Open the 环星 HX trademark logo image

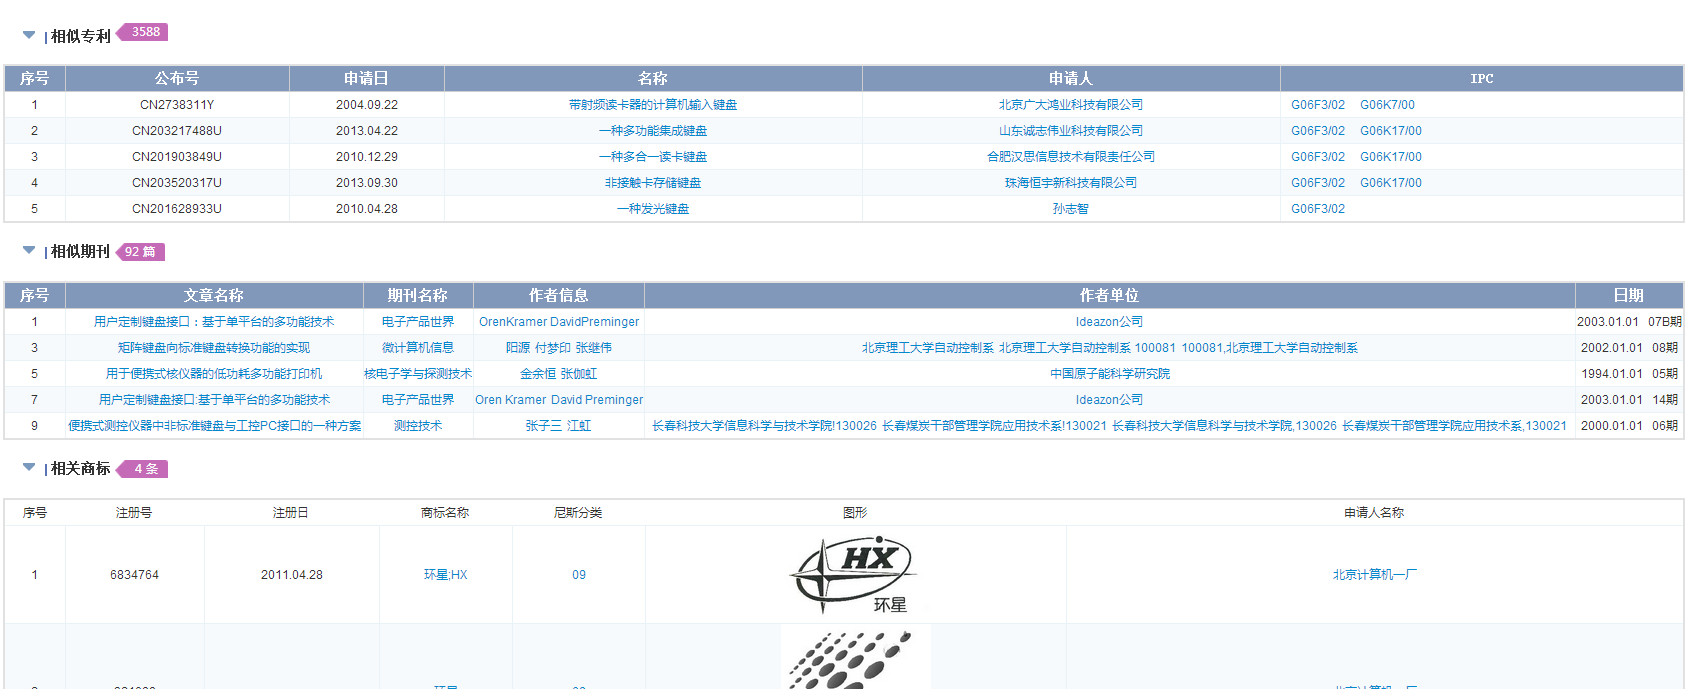point(853,575)
